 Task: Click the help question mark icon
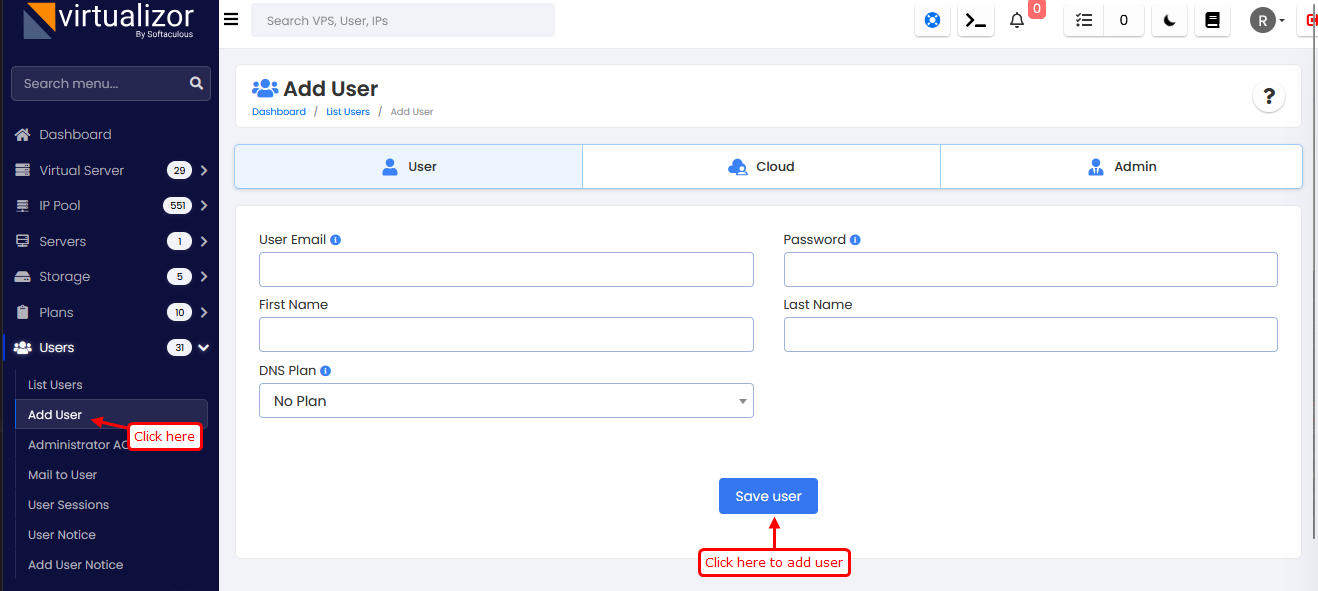tap(1269, 97)
